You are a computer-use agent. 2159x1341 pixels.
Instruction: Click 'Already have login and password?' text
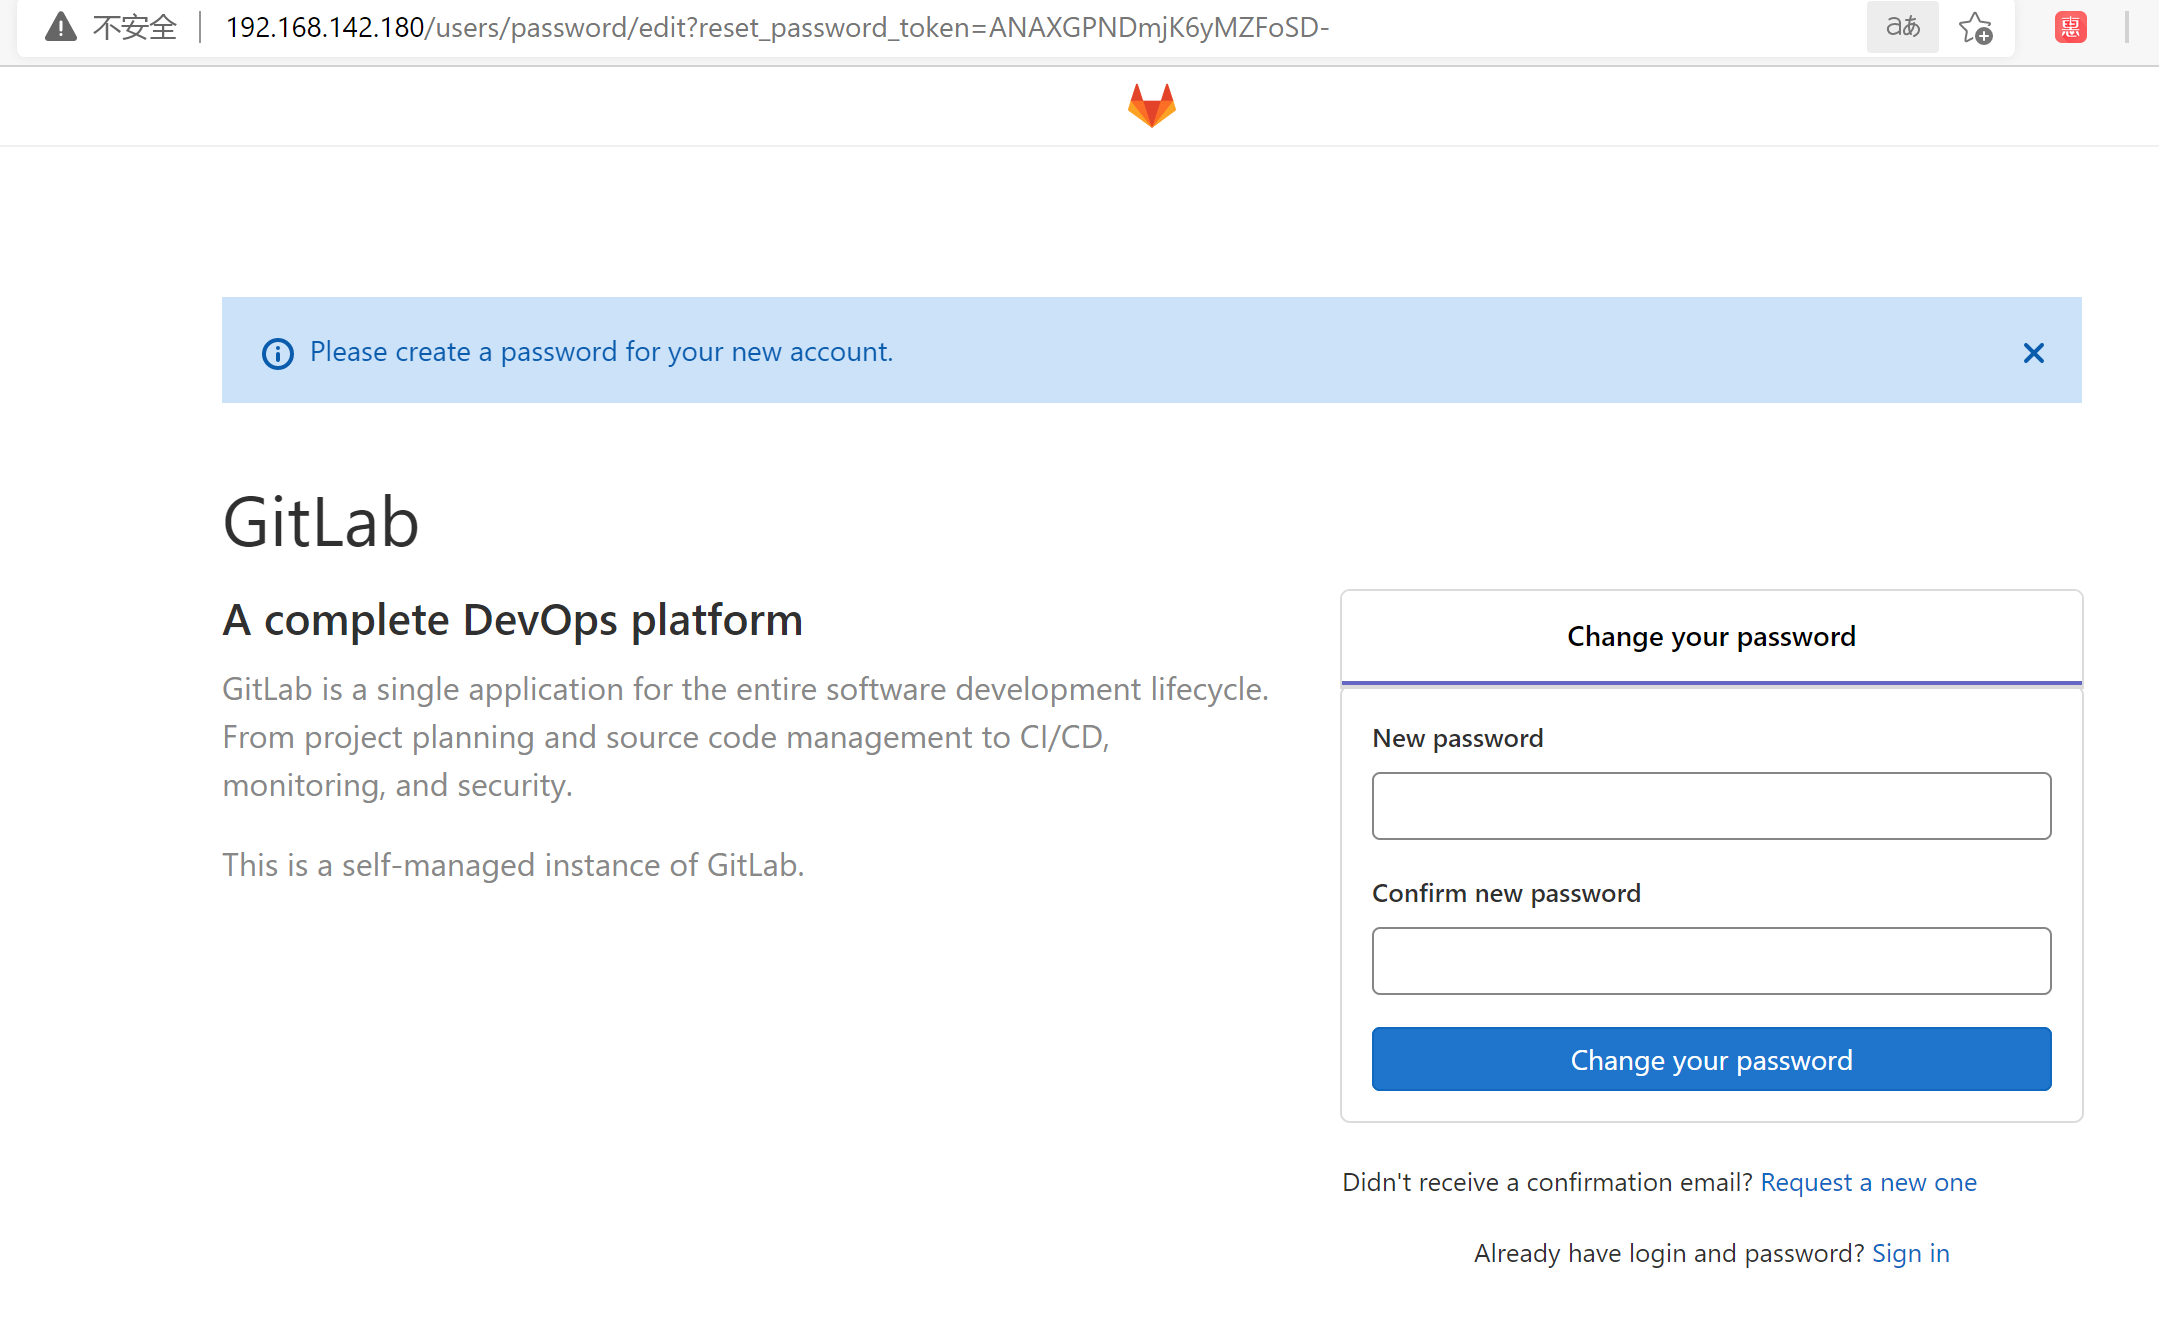(1668, 1253)
